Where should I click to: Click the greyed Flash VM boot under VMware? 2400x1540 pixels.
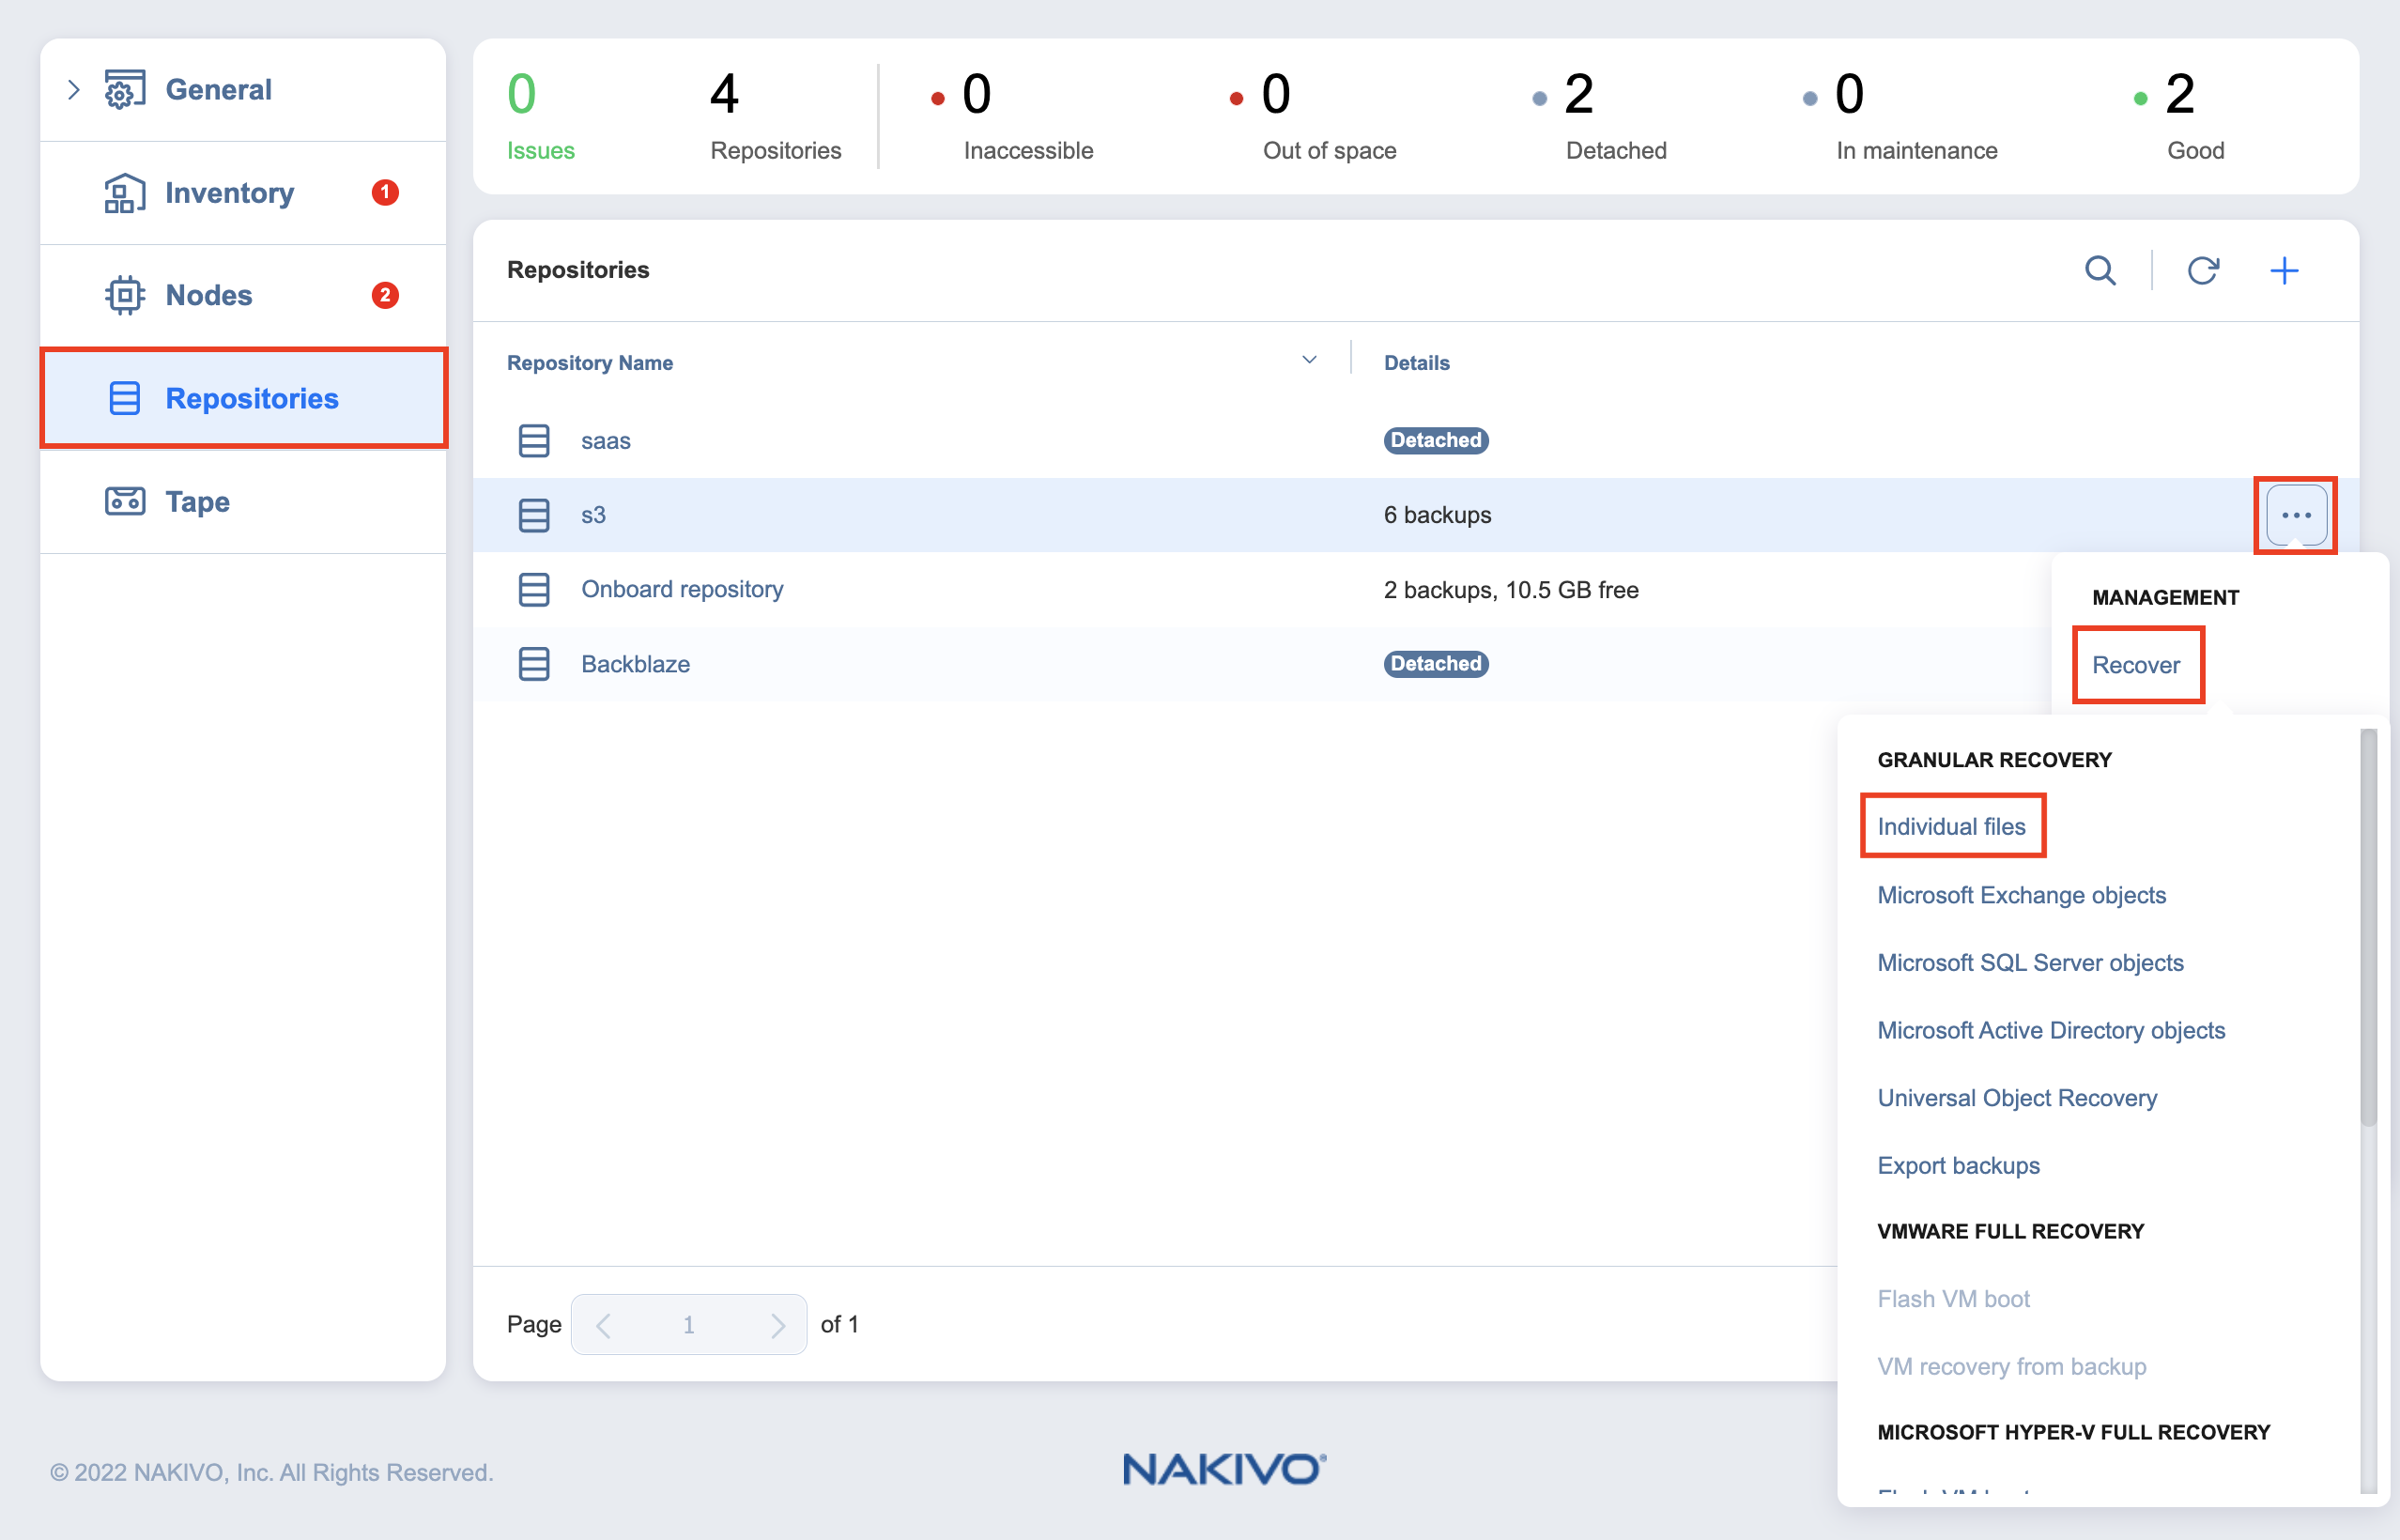(x=1953, y=1299)
